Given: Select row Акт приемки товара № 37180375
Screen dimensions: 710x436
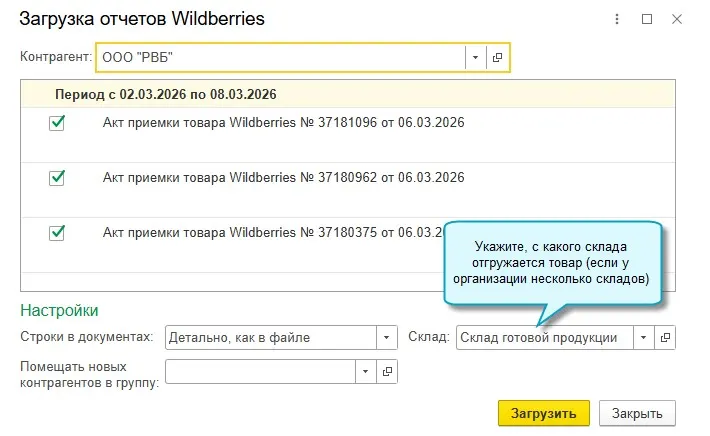Looking at the screenshot, I should [x=348, y=245].
